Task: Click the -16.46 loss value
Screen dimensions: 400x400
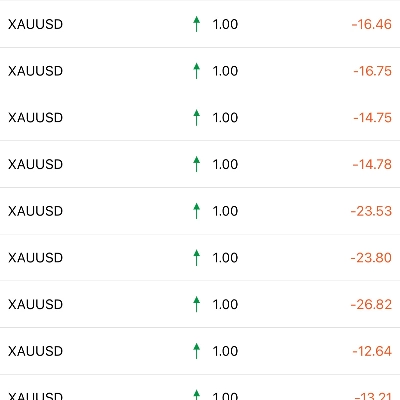Action: [372, 24]
